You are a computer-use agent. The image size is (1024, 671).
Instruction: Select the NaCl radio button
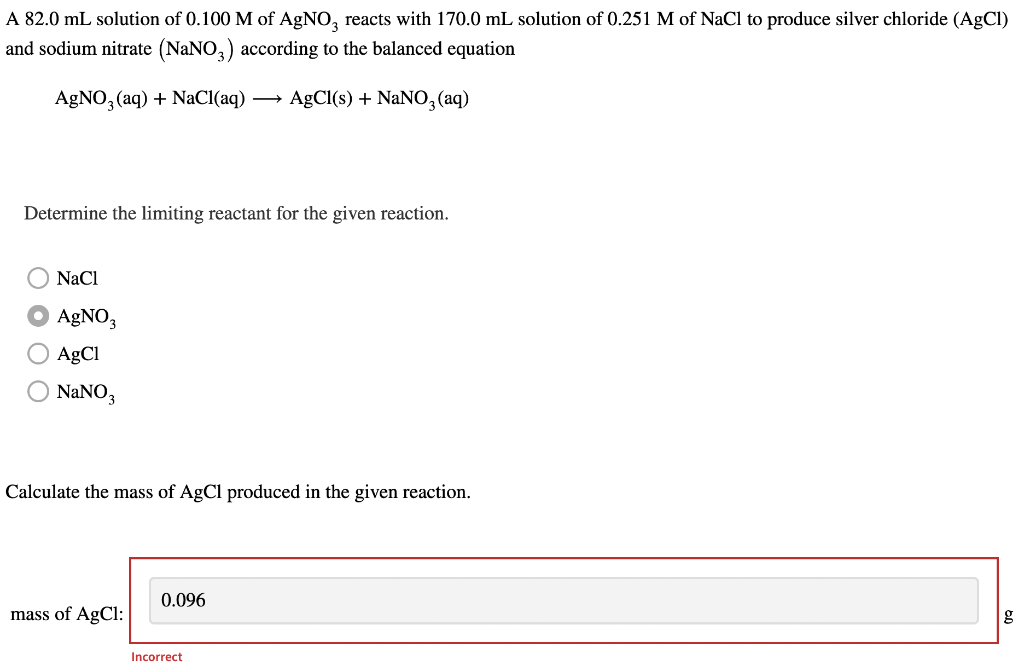coord(38,277)
